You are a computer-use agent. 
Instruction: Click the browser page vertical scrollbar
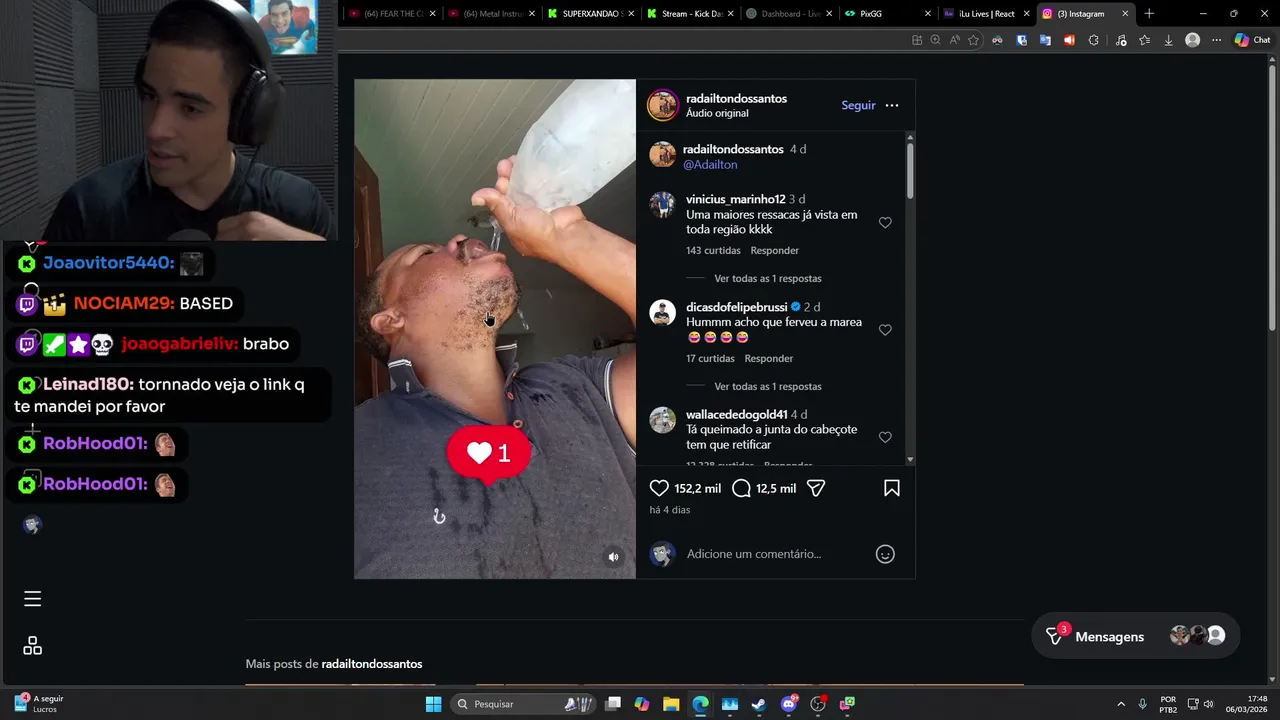[x=1272, y=200]
